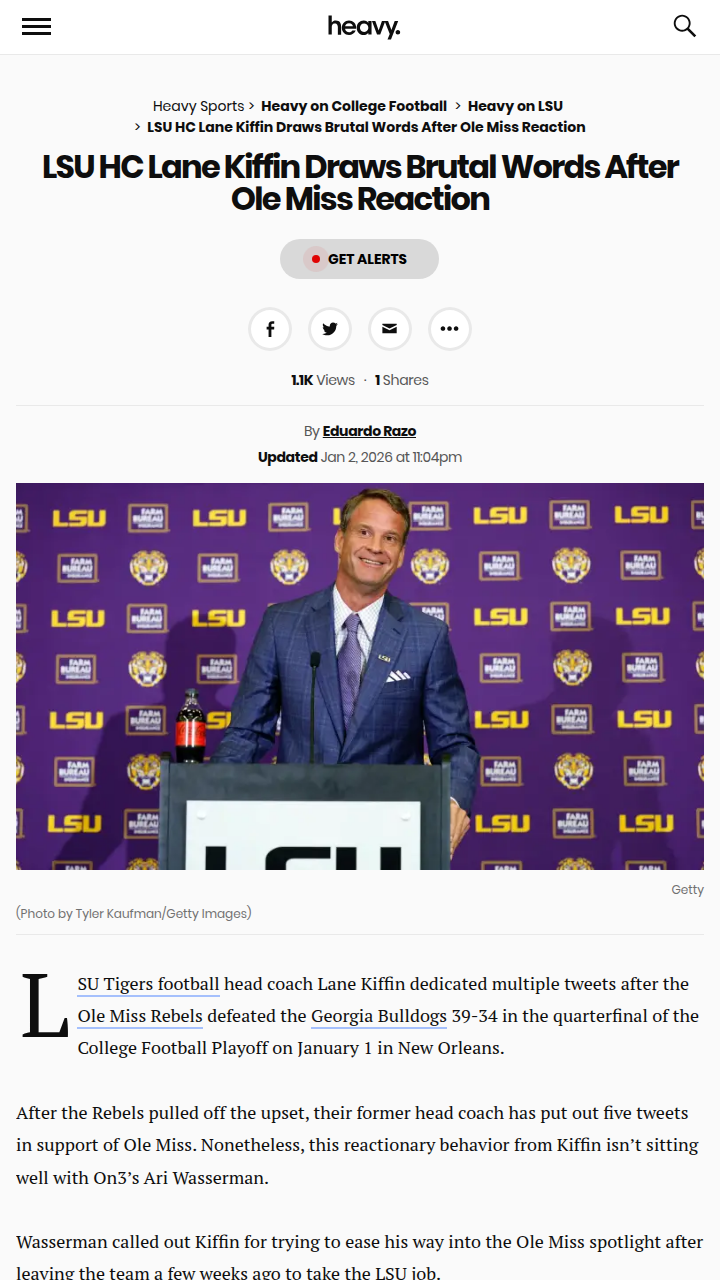Open the LSU Tigers football link
This screenshot has width=720, height=1280.
(x=148, y=984)
